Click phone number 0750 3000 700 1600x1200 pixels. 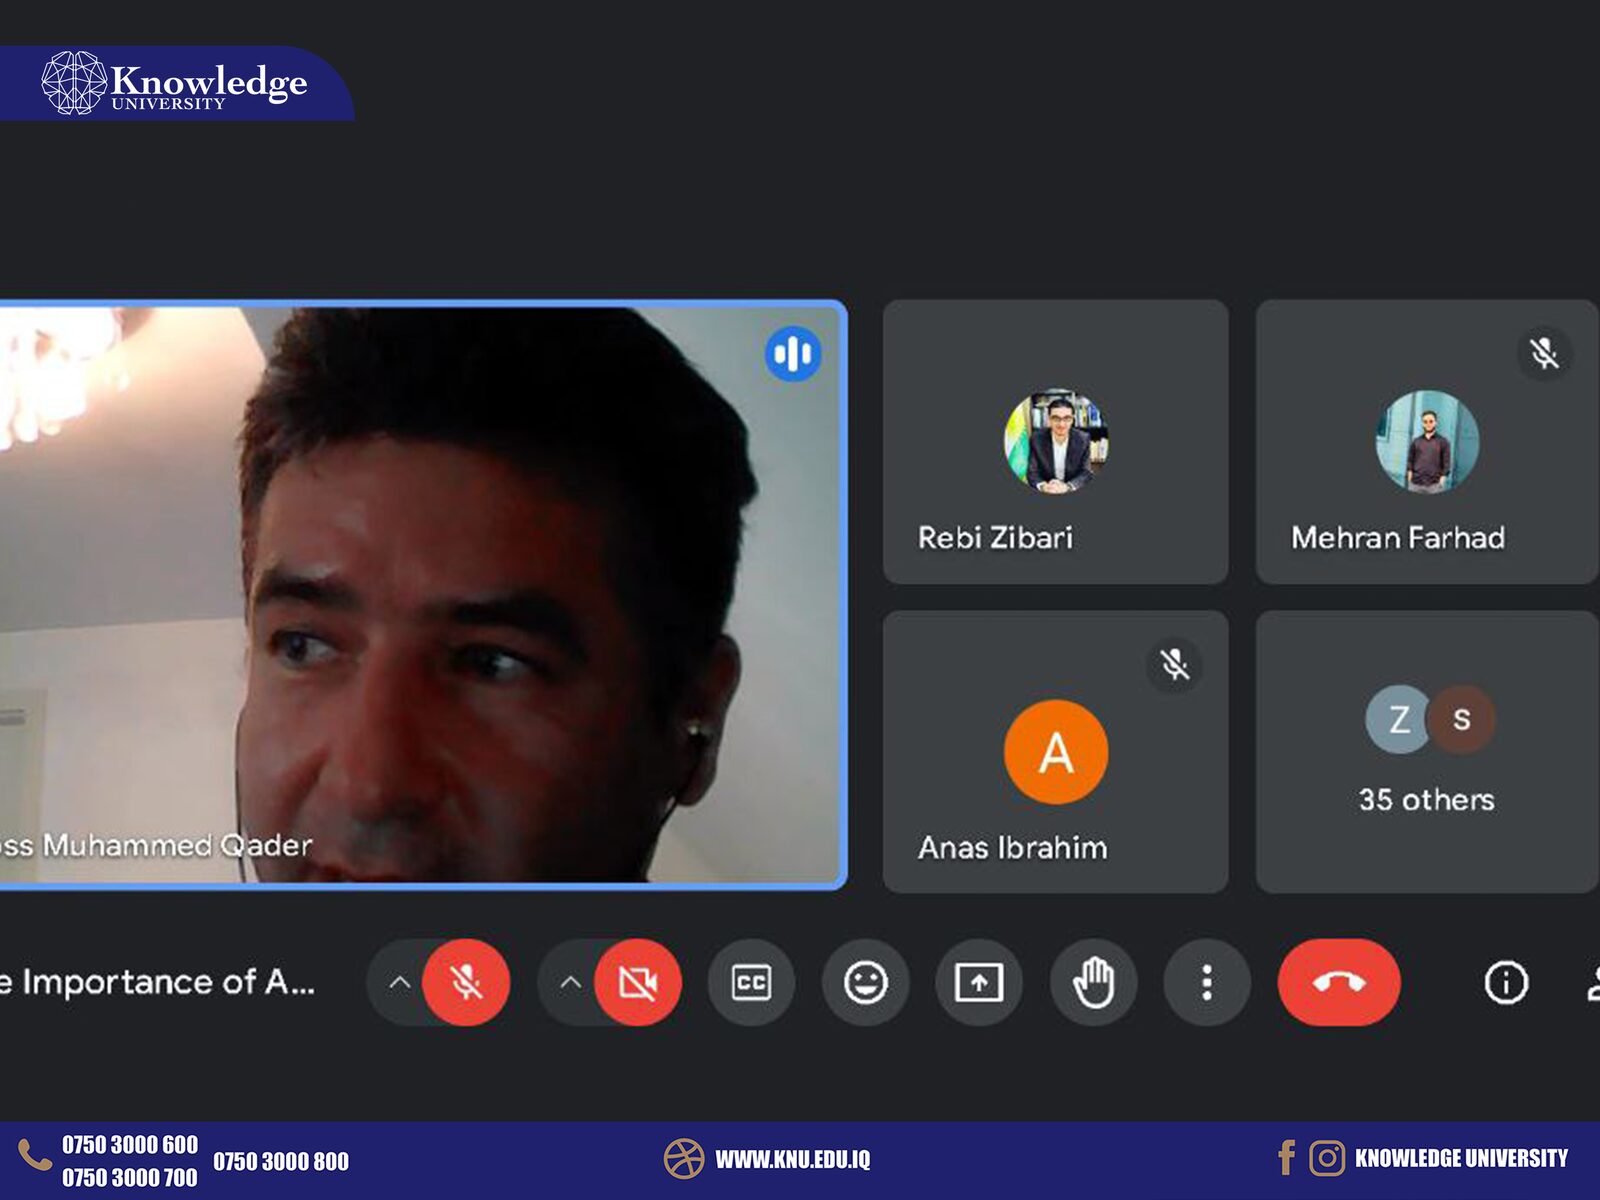click(x=130, y=1178)
